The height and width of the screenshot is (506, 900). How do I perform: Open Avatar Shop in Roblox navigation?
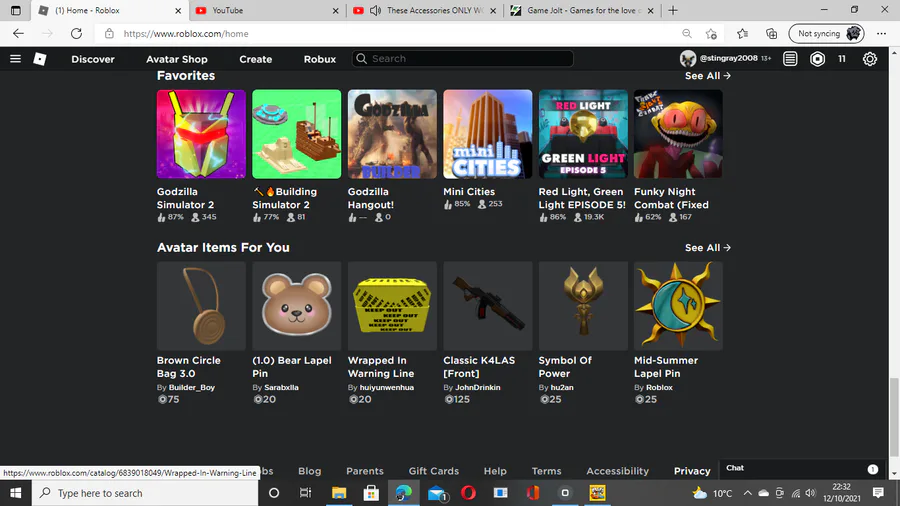(x=177, y=59)
